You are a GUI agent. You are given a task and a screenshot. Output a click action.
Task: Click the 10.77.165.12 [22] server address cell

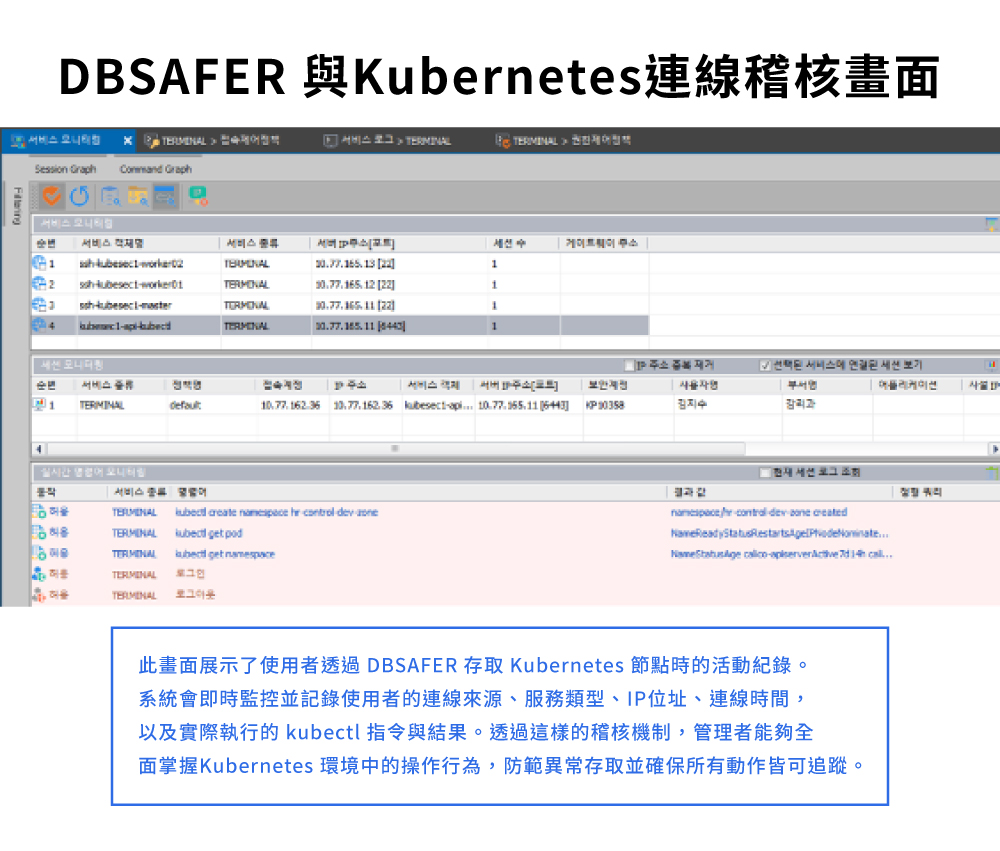point(355,285)
